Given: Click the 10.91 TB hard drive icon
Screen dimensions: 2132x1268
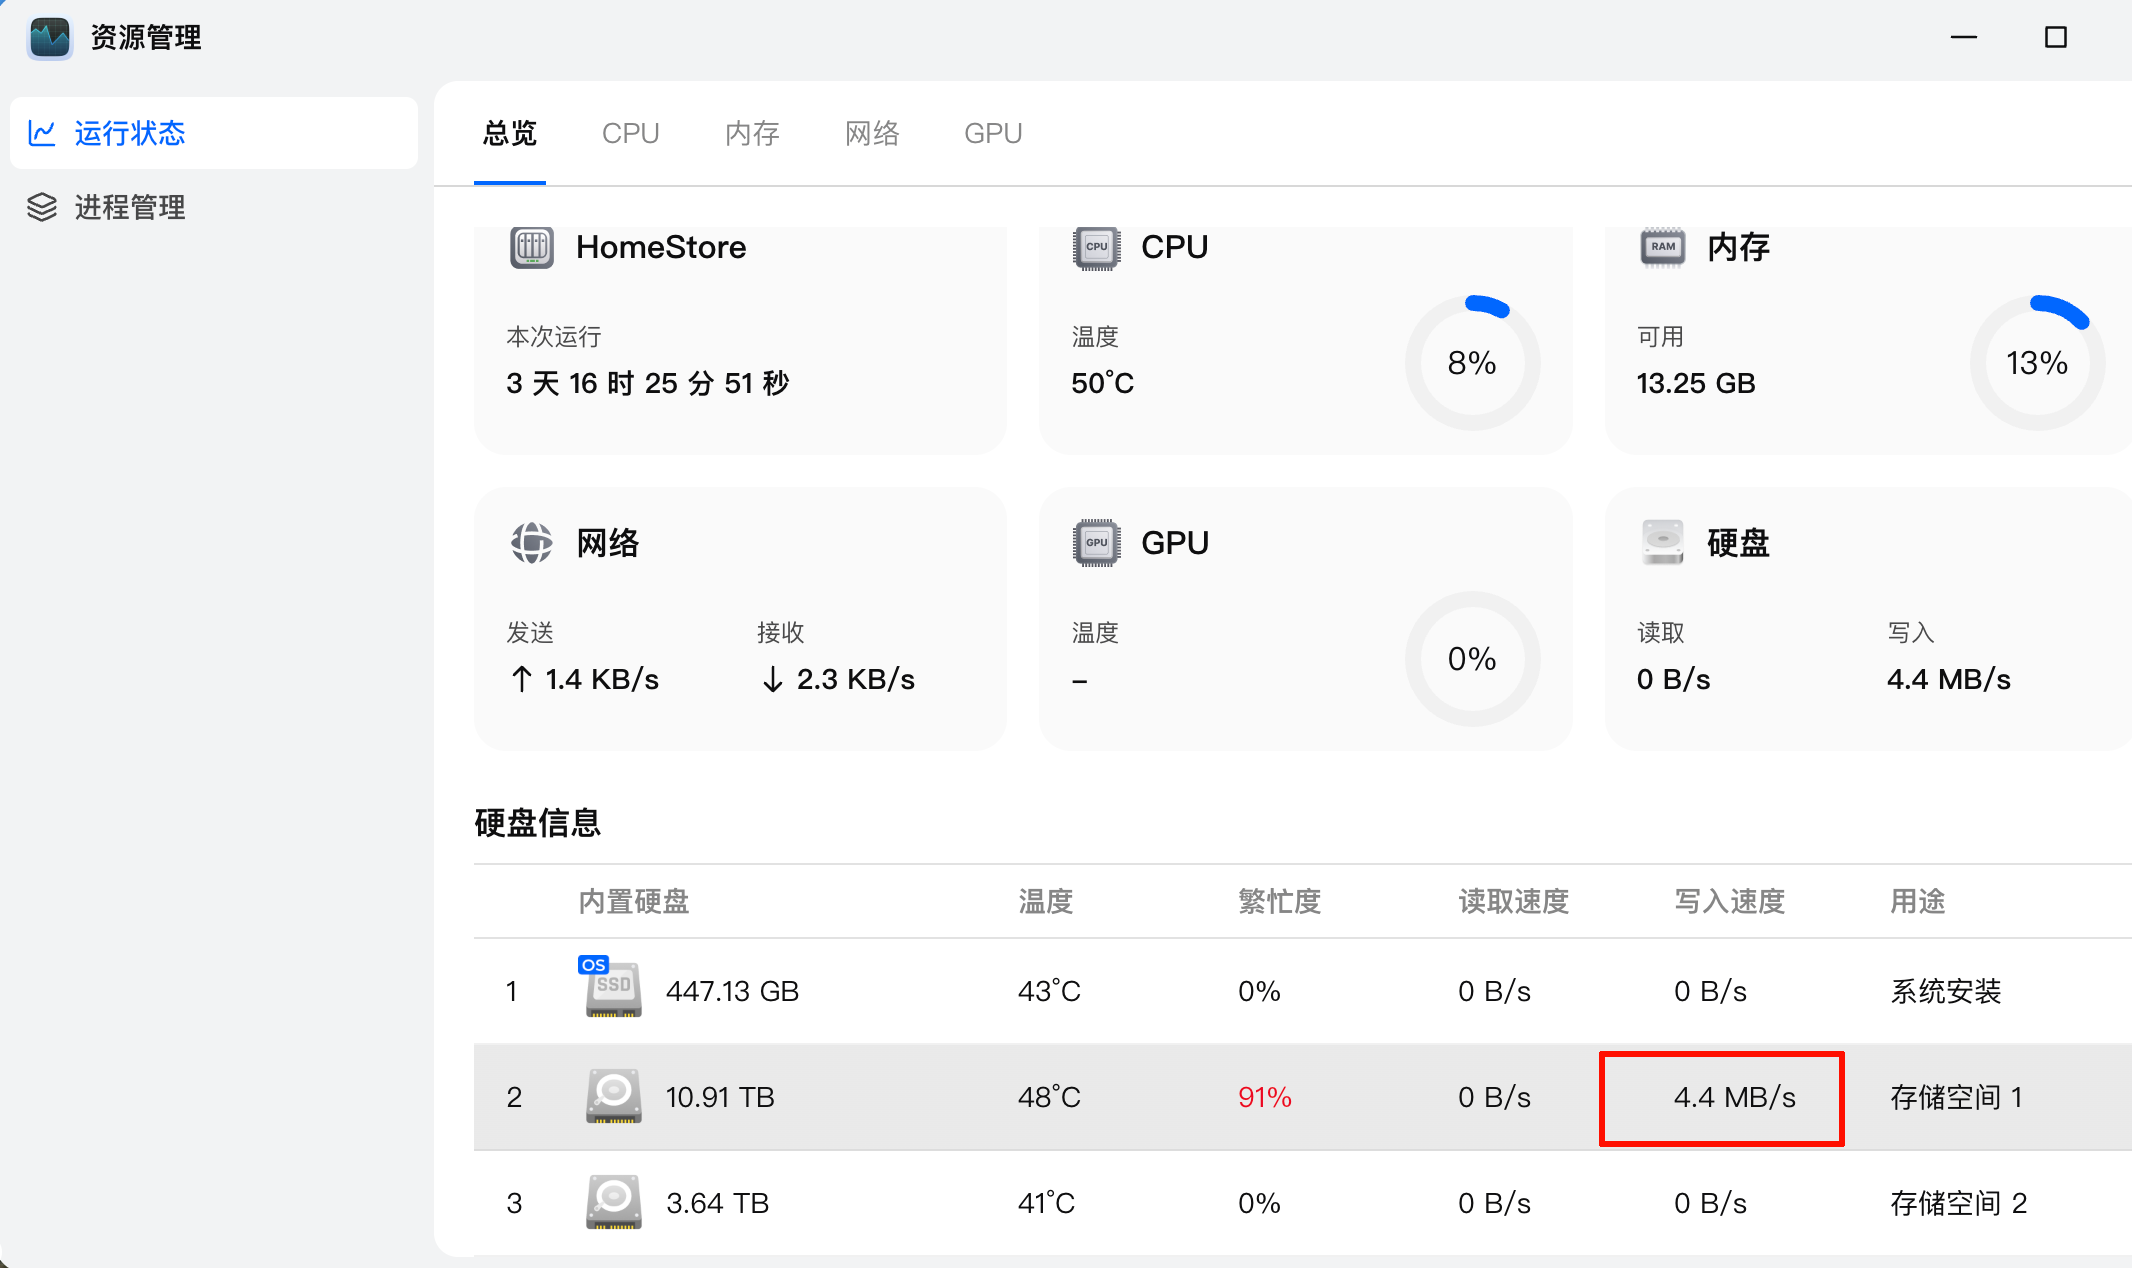Looking at the screenshot, I should pyautogui.click(x=612, y=1096).
